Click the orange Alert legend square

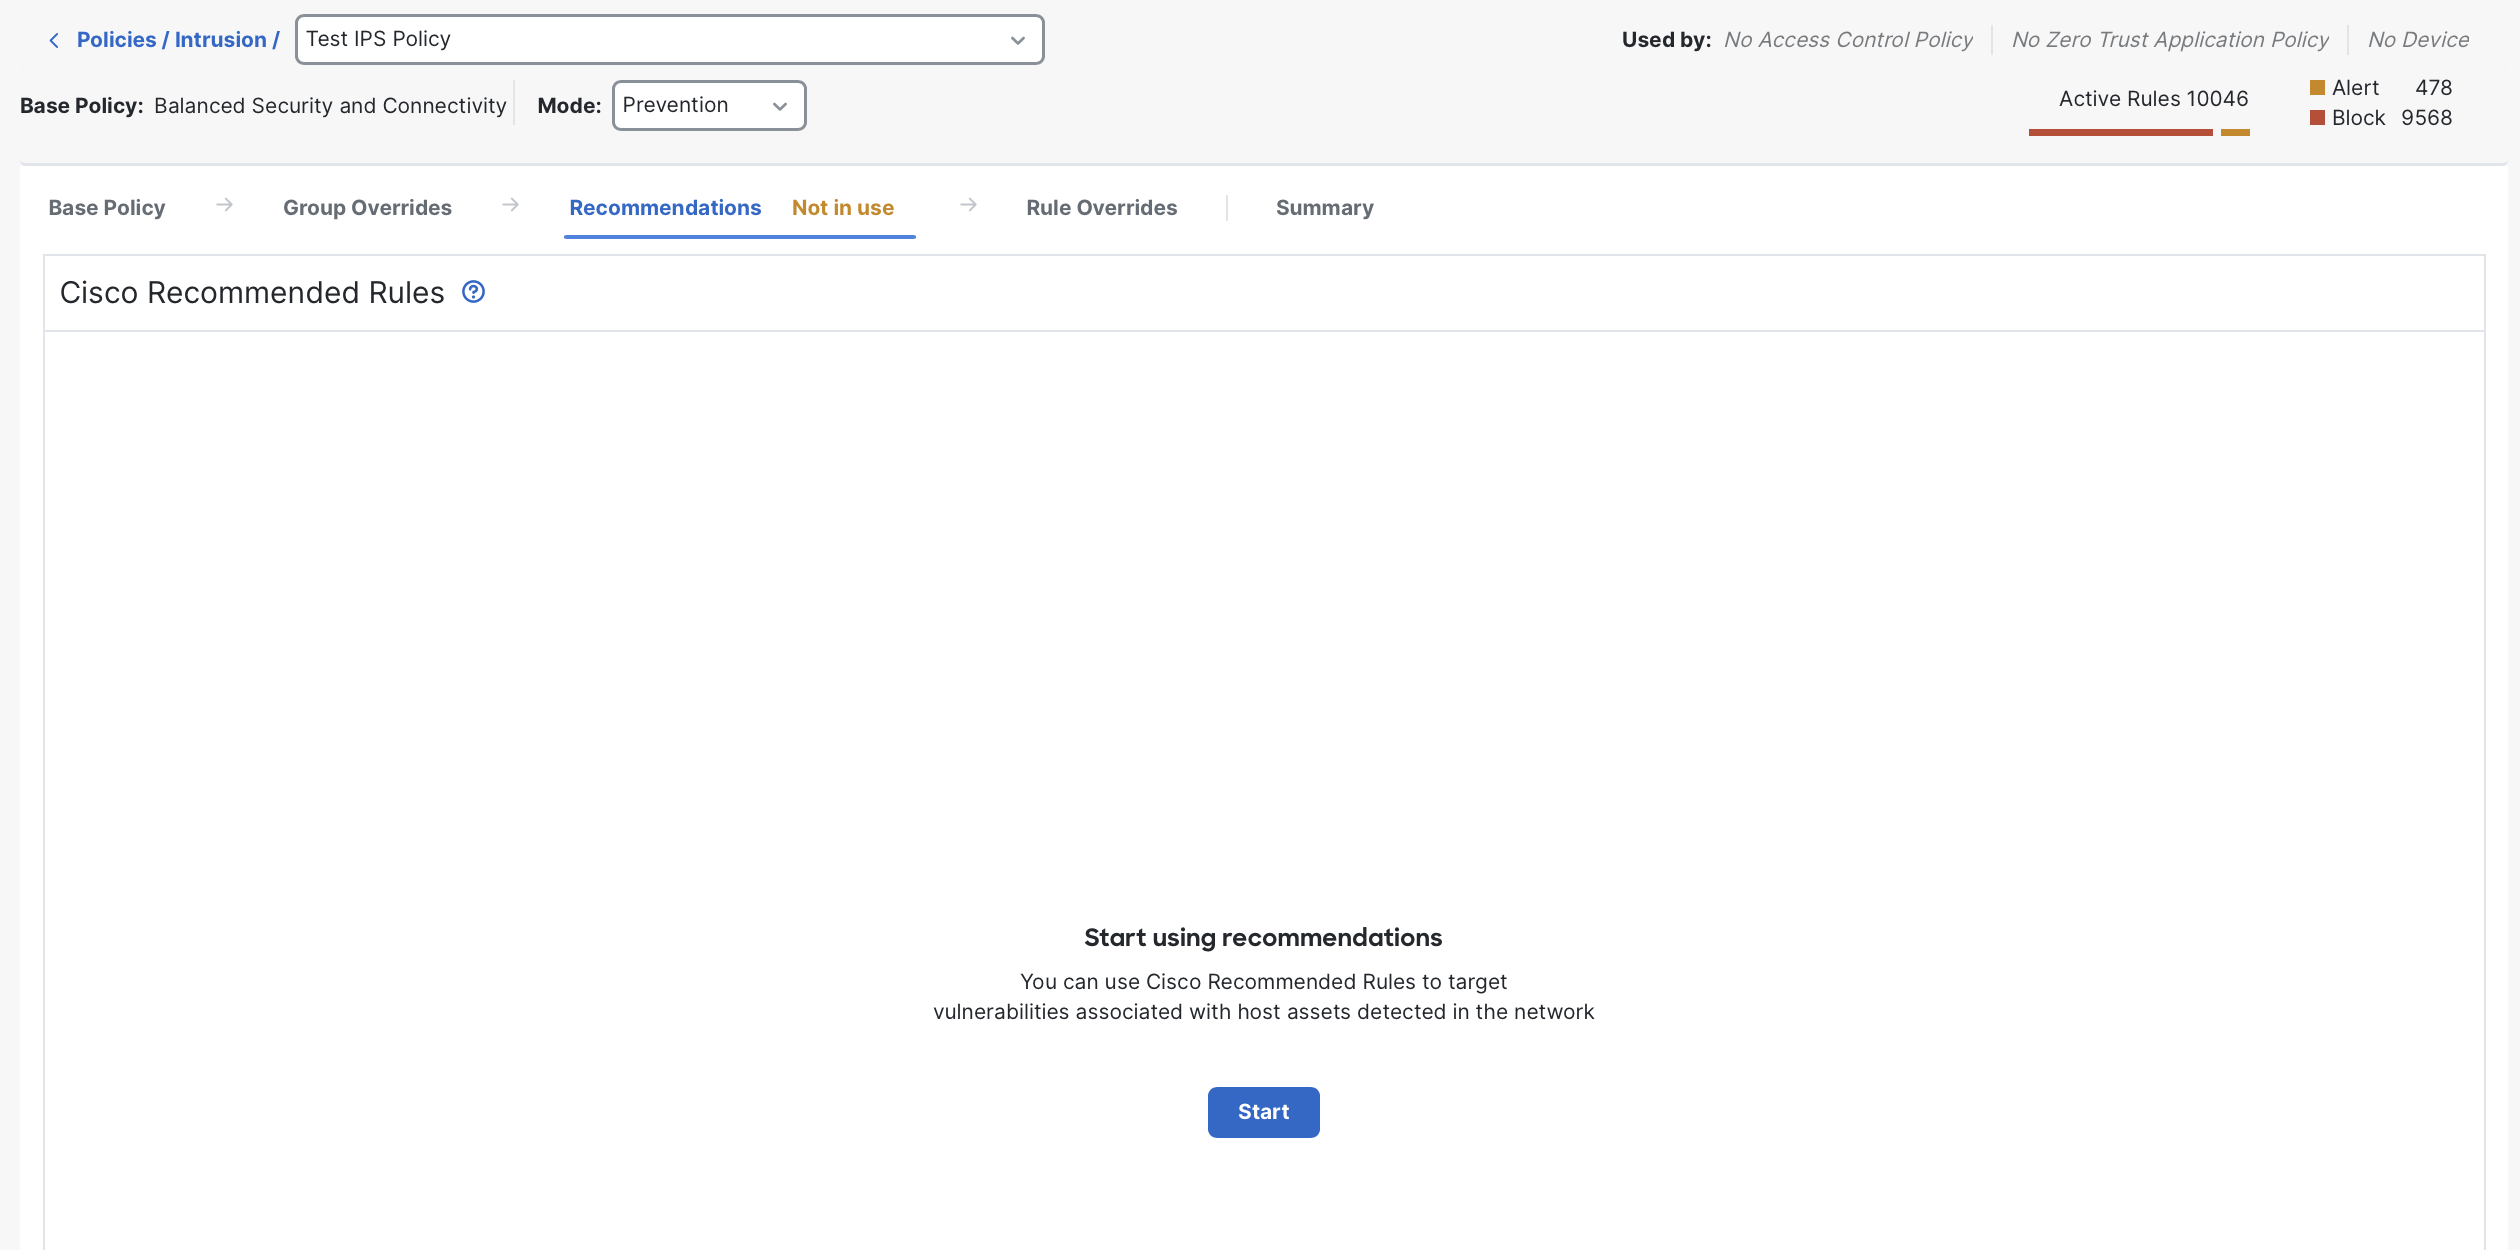tap(2317, 88)
